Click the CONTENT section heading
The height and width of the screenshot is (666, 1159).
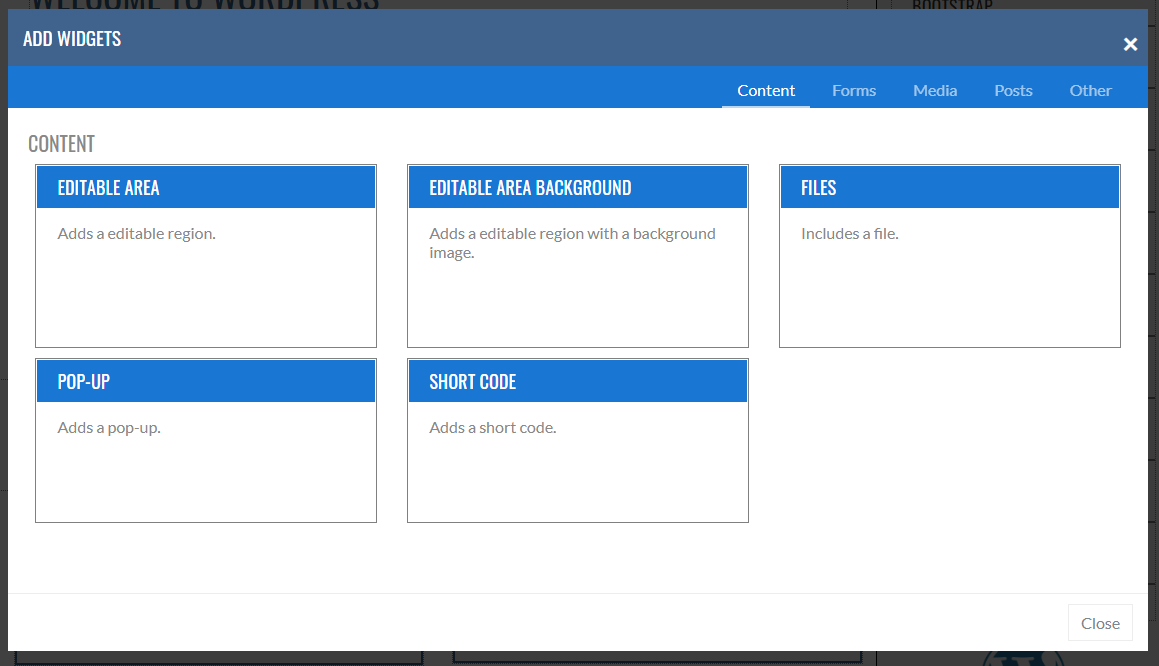(x=61, y=143)
